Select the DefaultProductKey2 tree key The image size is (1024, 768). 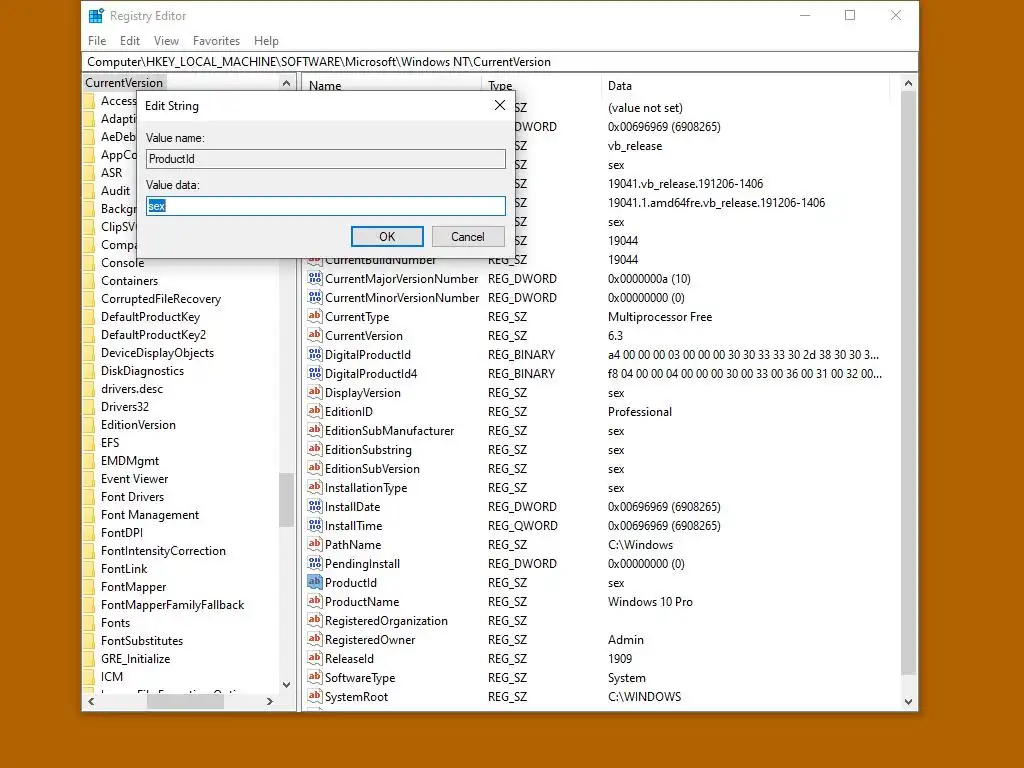click(x=153, y=334)
